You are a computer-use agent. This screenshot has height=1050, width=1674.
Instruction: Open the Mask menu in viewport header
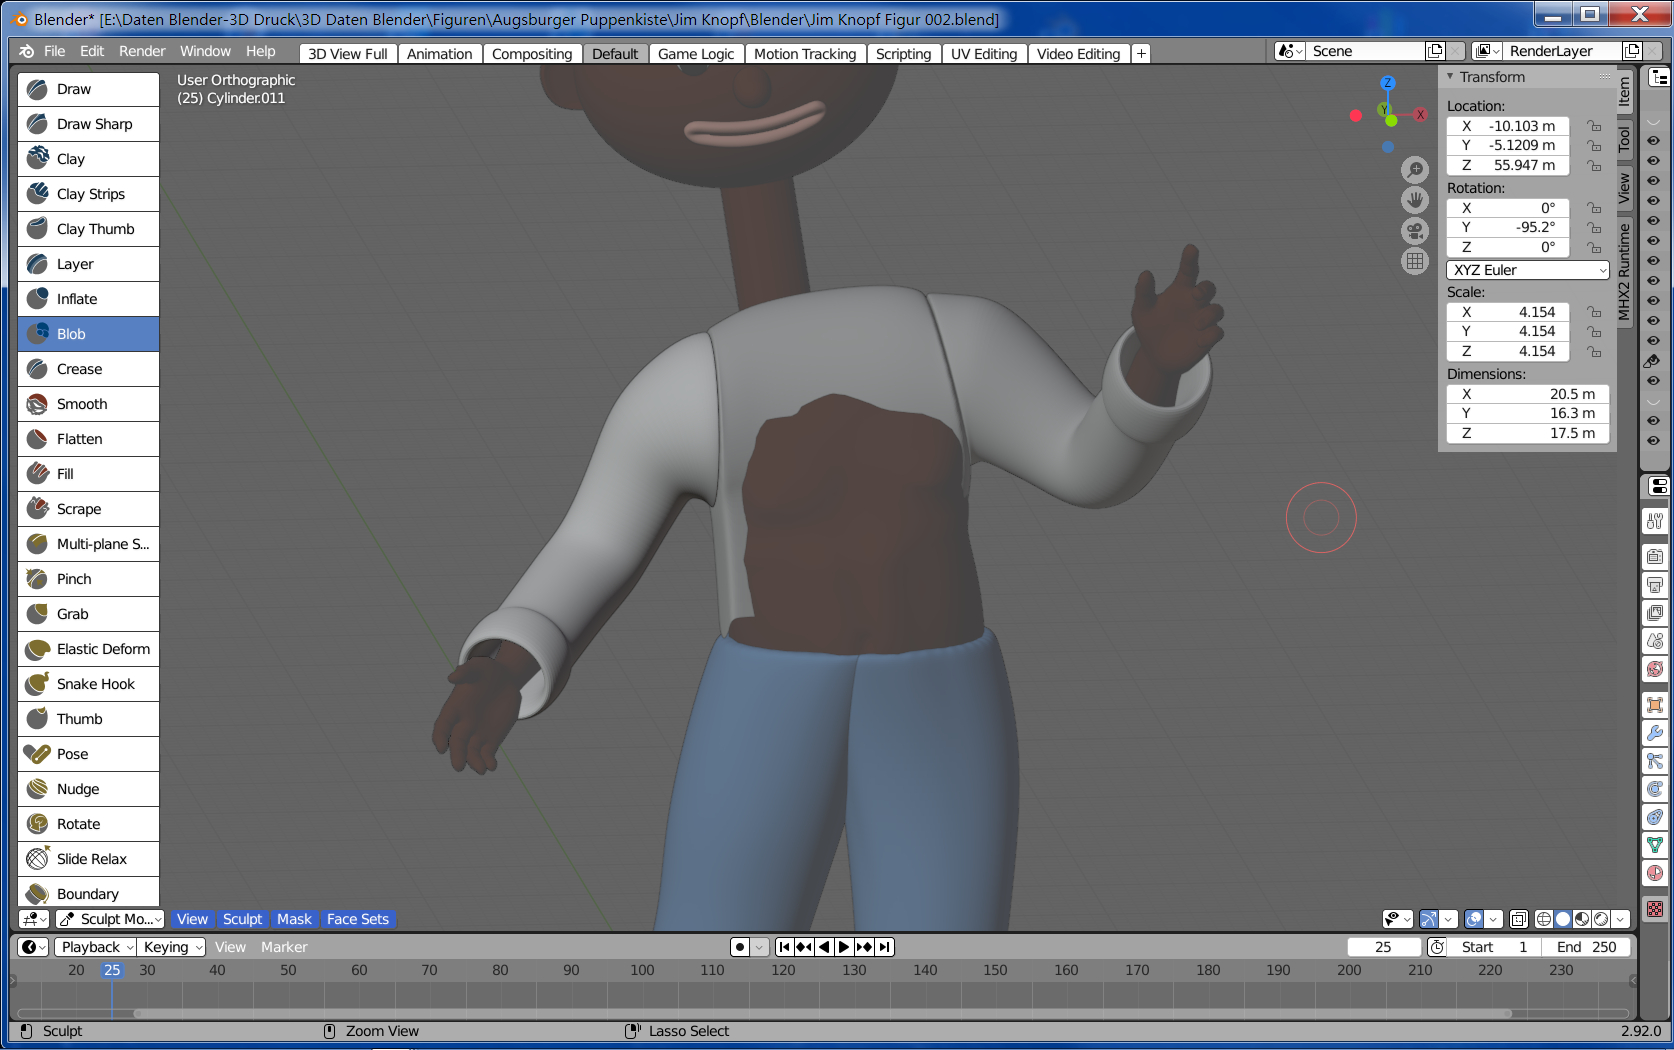tap(294, 919)
